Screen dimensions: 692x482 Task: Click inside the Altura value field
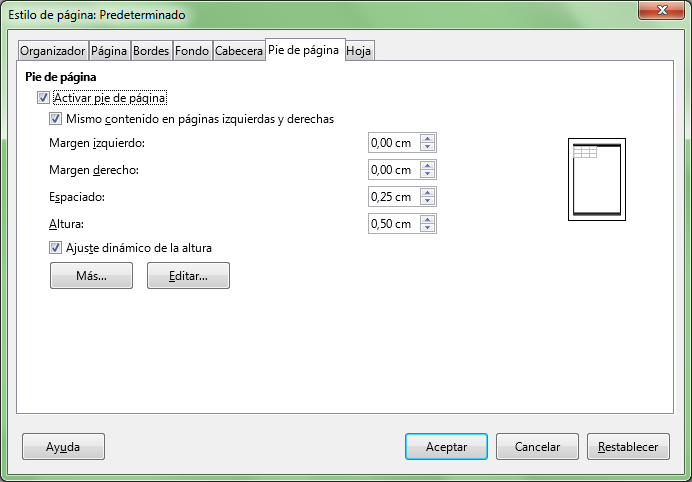coord(393,224)
